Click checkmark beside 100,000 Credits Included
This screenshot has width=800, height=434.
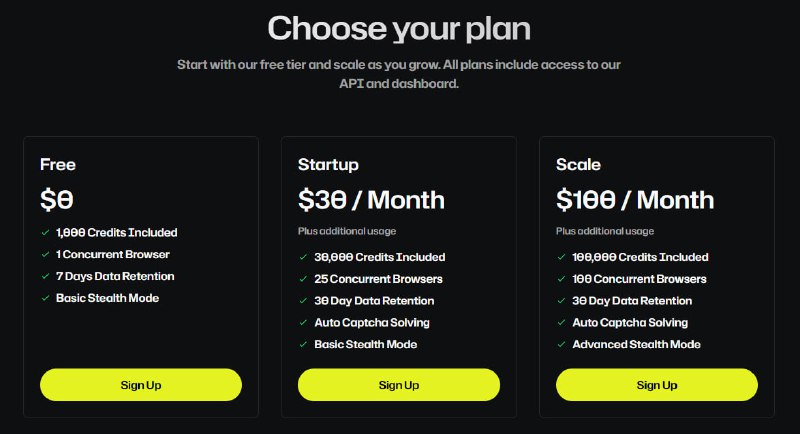pyautogui.click(x=561, y=257)
